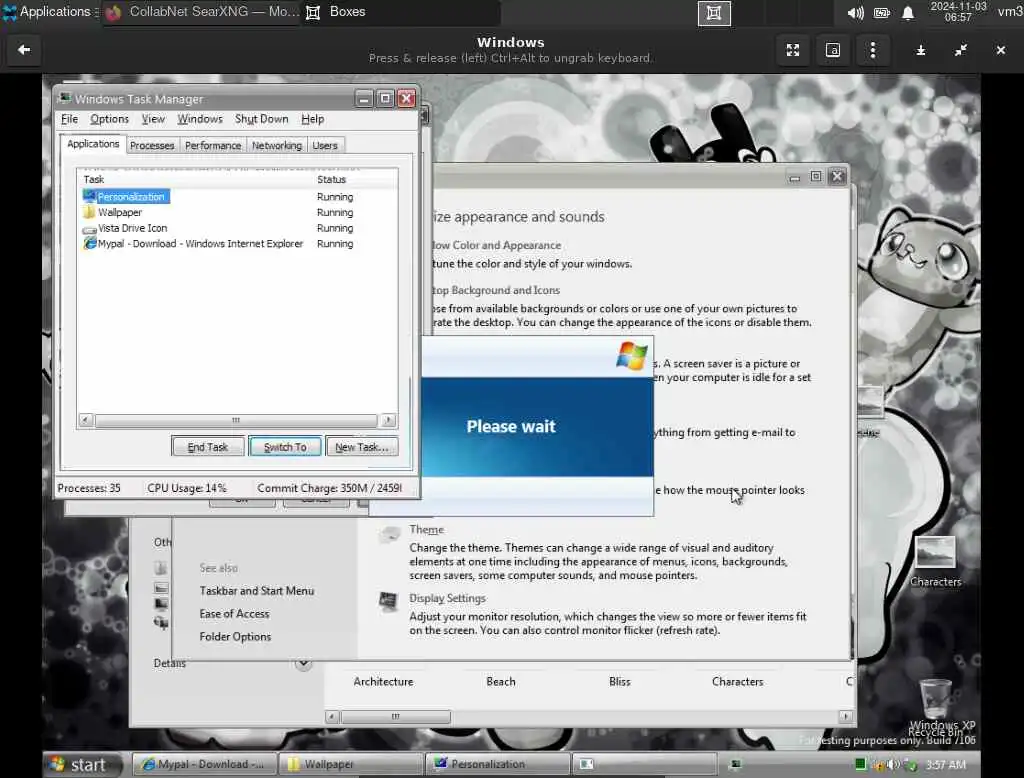Select the Characters wallpaper folder label

coord(737,681)
